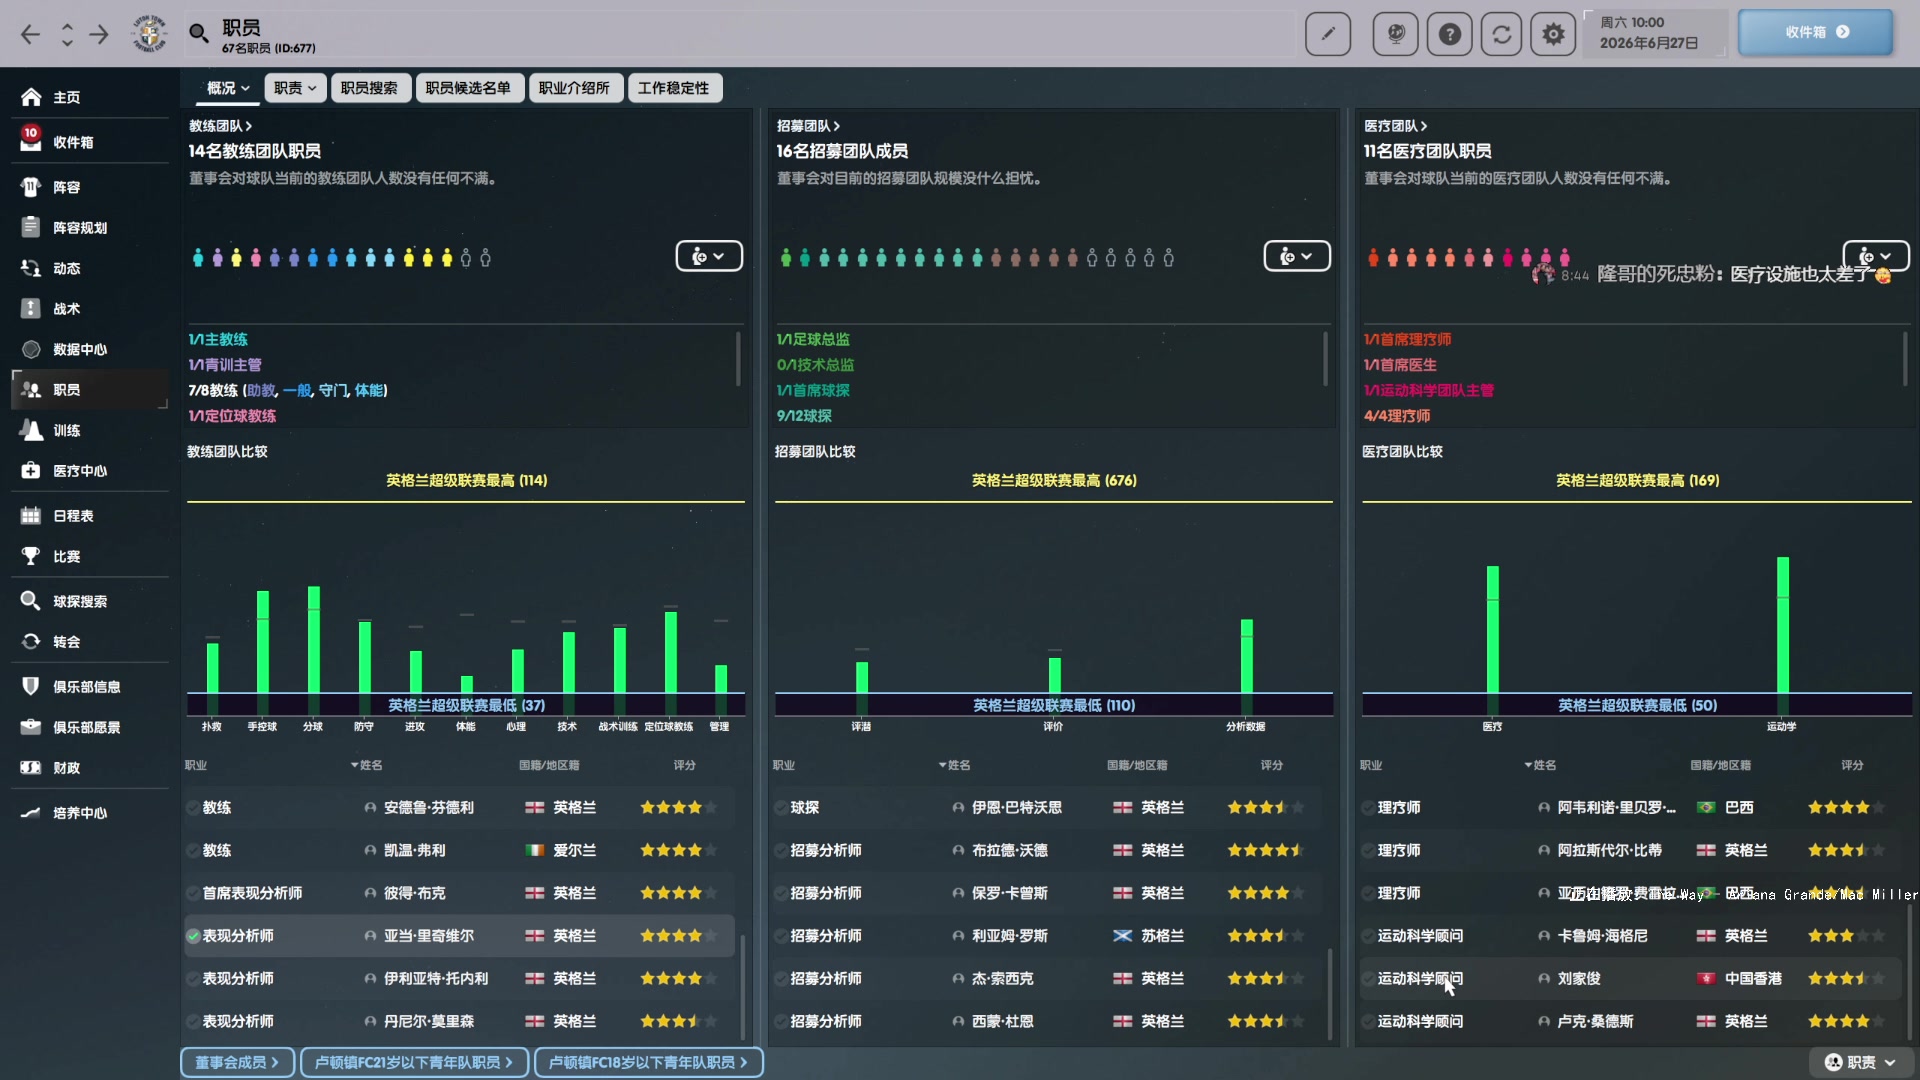Screen dimensions: 1920x1080
Task: Open 卢顿镇FC21岁以下青年队职员 link
Action: point(414,1062)
